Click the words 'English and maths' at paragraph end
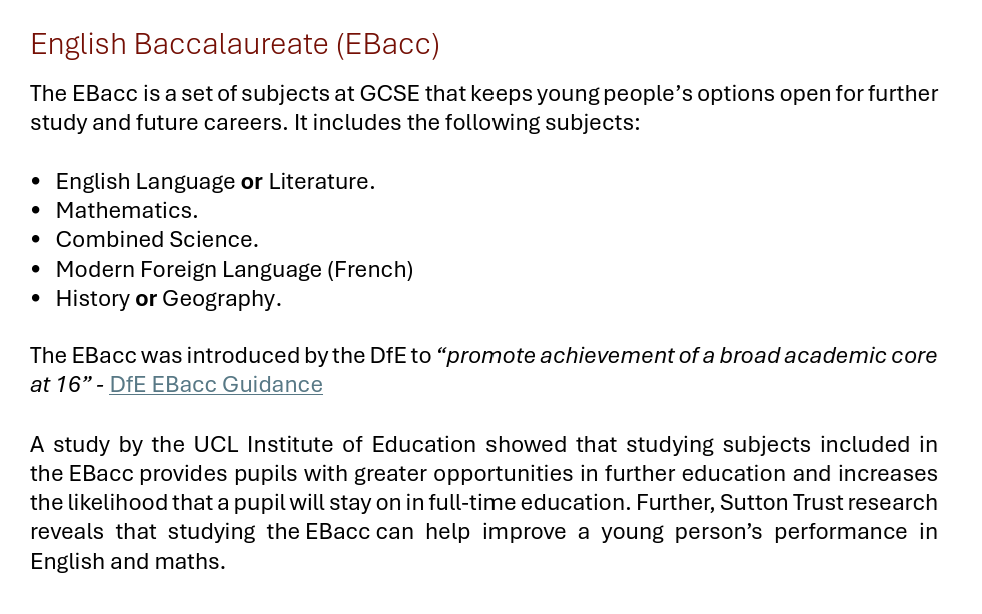This screenshot has height=614, width=982. (127, 561)
